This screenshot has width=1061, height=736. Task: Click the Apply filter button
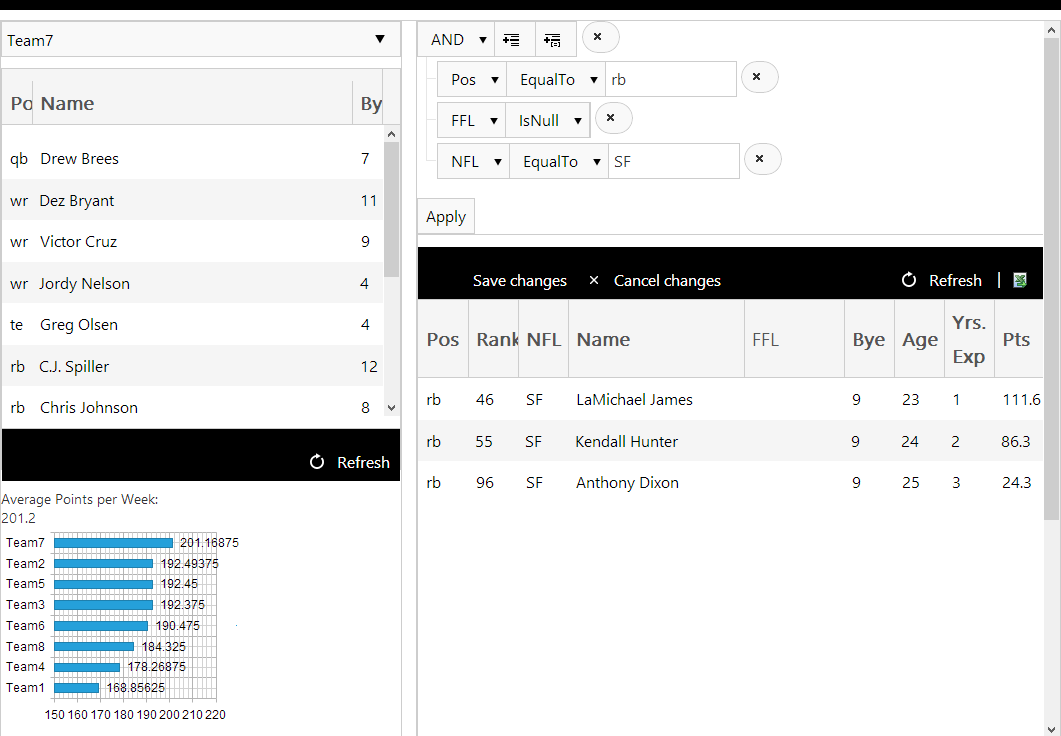coord(446,216)
